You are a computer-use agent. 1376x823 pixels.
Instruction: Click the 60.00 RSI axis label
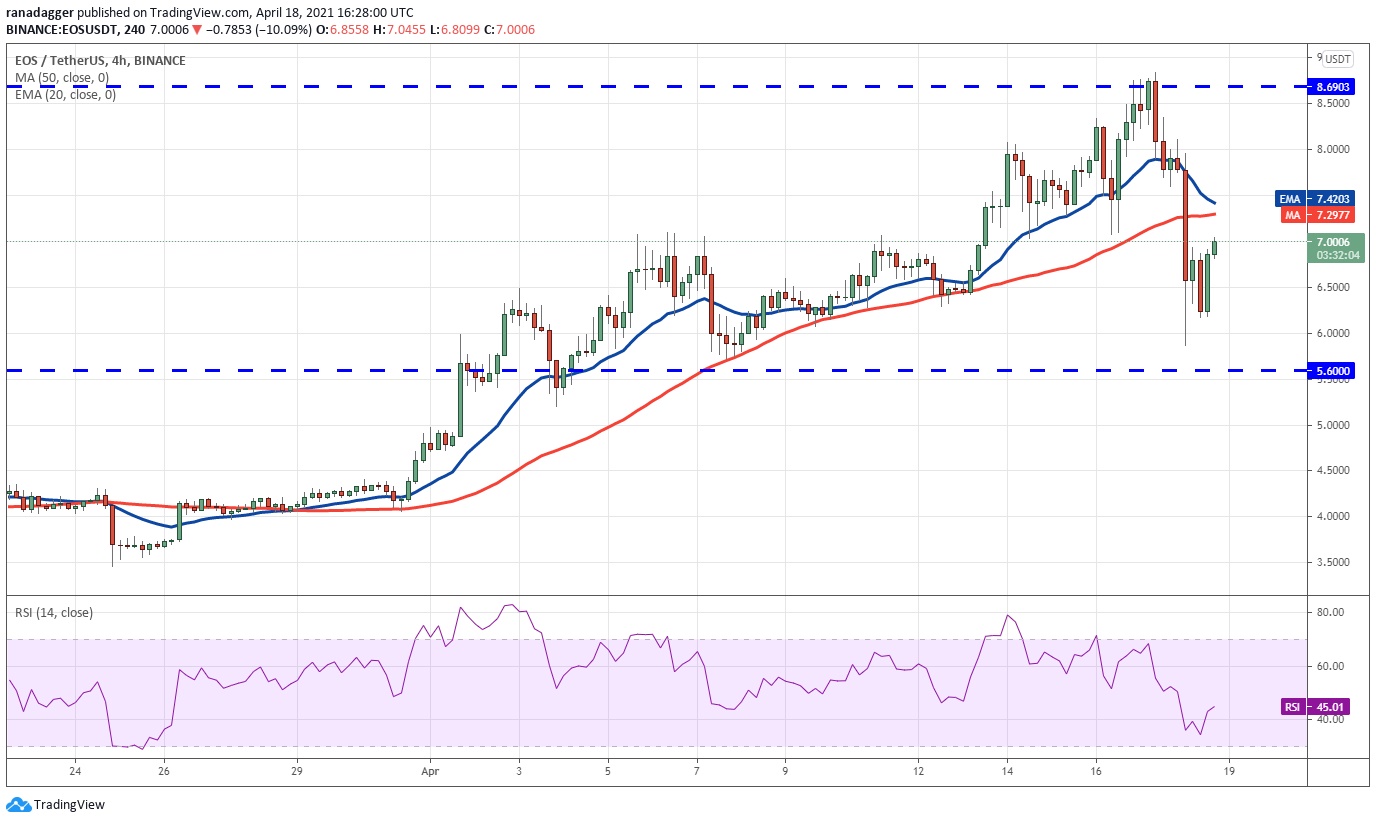coord(1329,666)
